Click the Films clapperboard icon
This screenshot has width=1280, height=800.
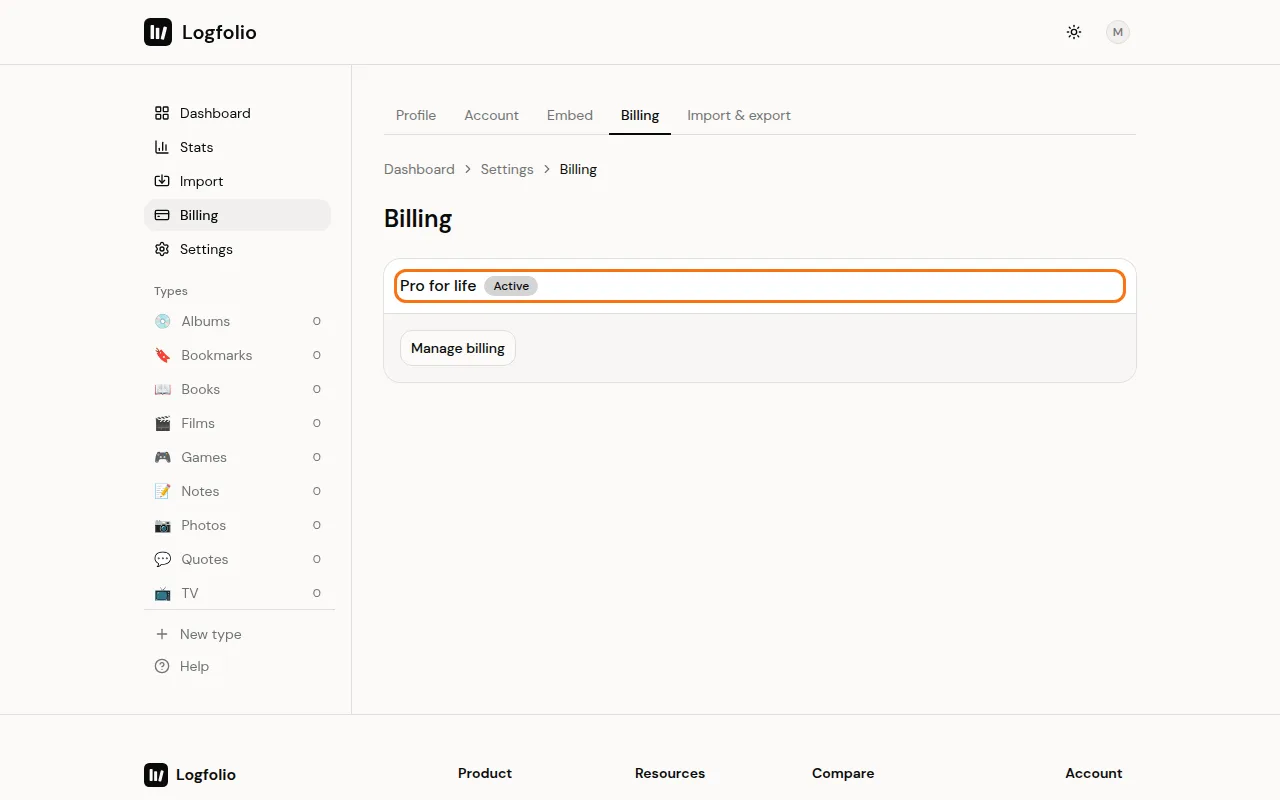click(162, 423)
